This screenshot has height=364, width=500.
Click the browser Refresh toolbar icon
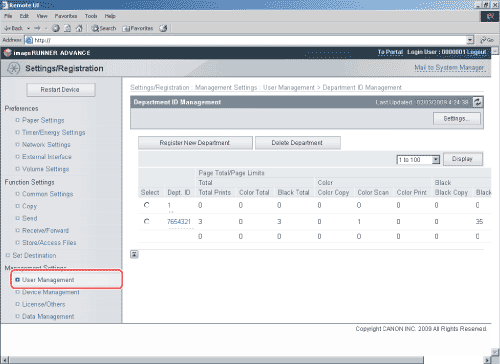pyautogui.click(x=67, y=28)
